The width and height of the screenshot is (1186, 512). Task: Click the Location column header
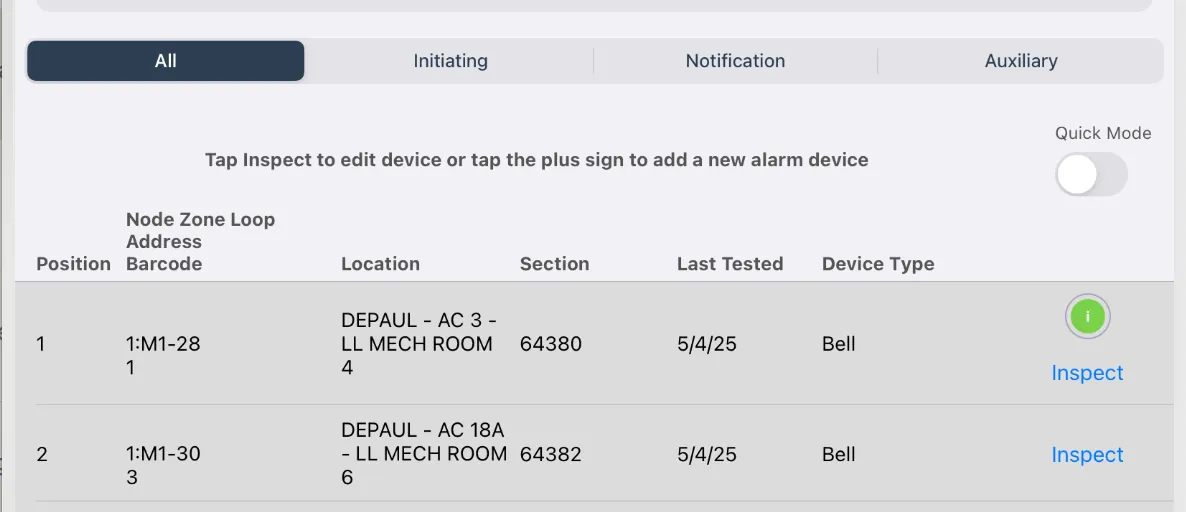pyautogui.click(x=380, y=264)
